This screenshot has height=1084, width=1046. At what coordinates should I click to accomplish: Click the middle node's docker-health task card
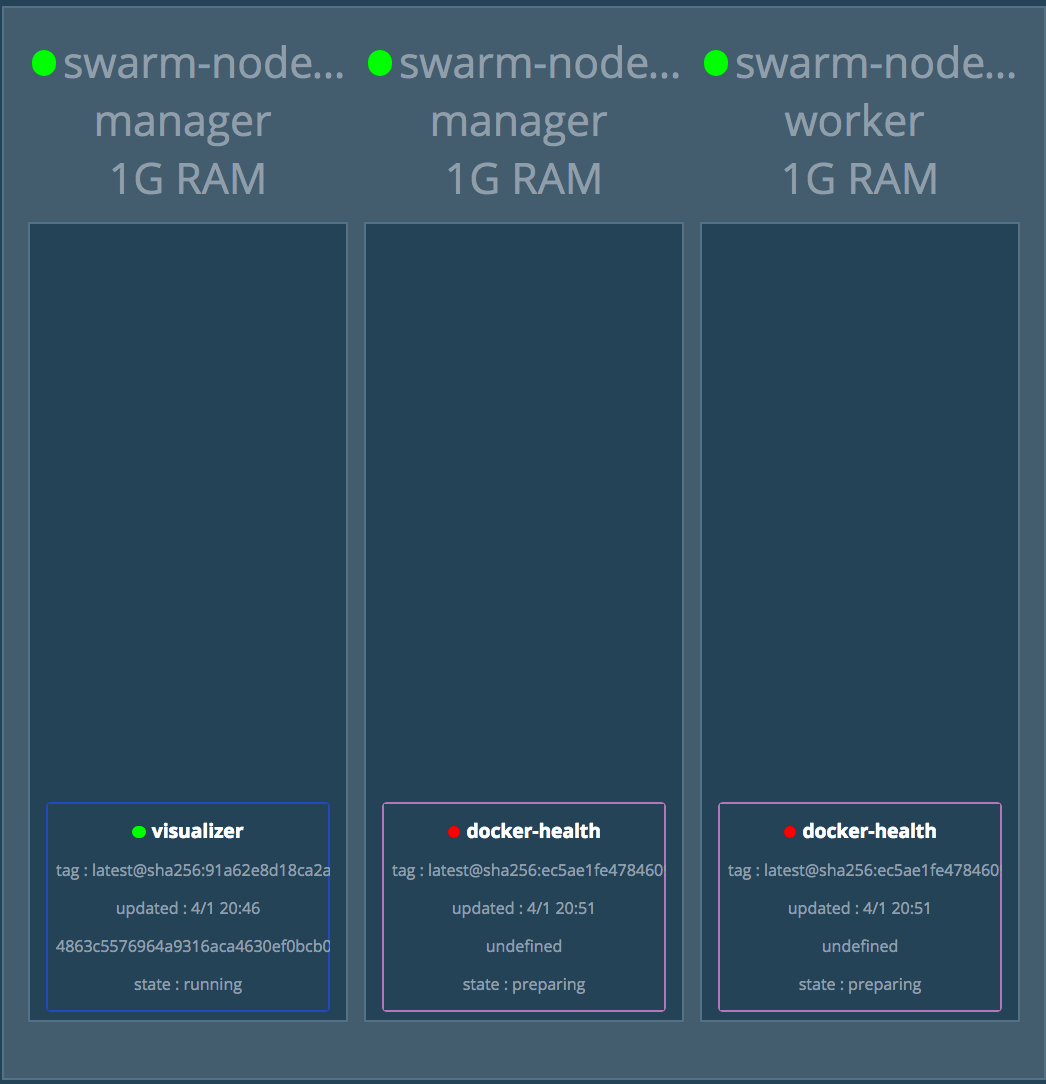pos(523,907)
